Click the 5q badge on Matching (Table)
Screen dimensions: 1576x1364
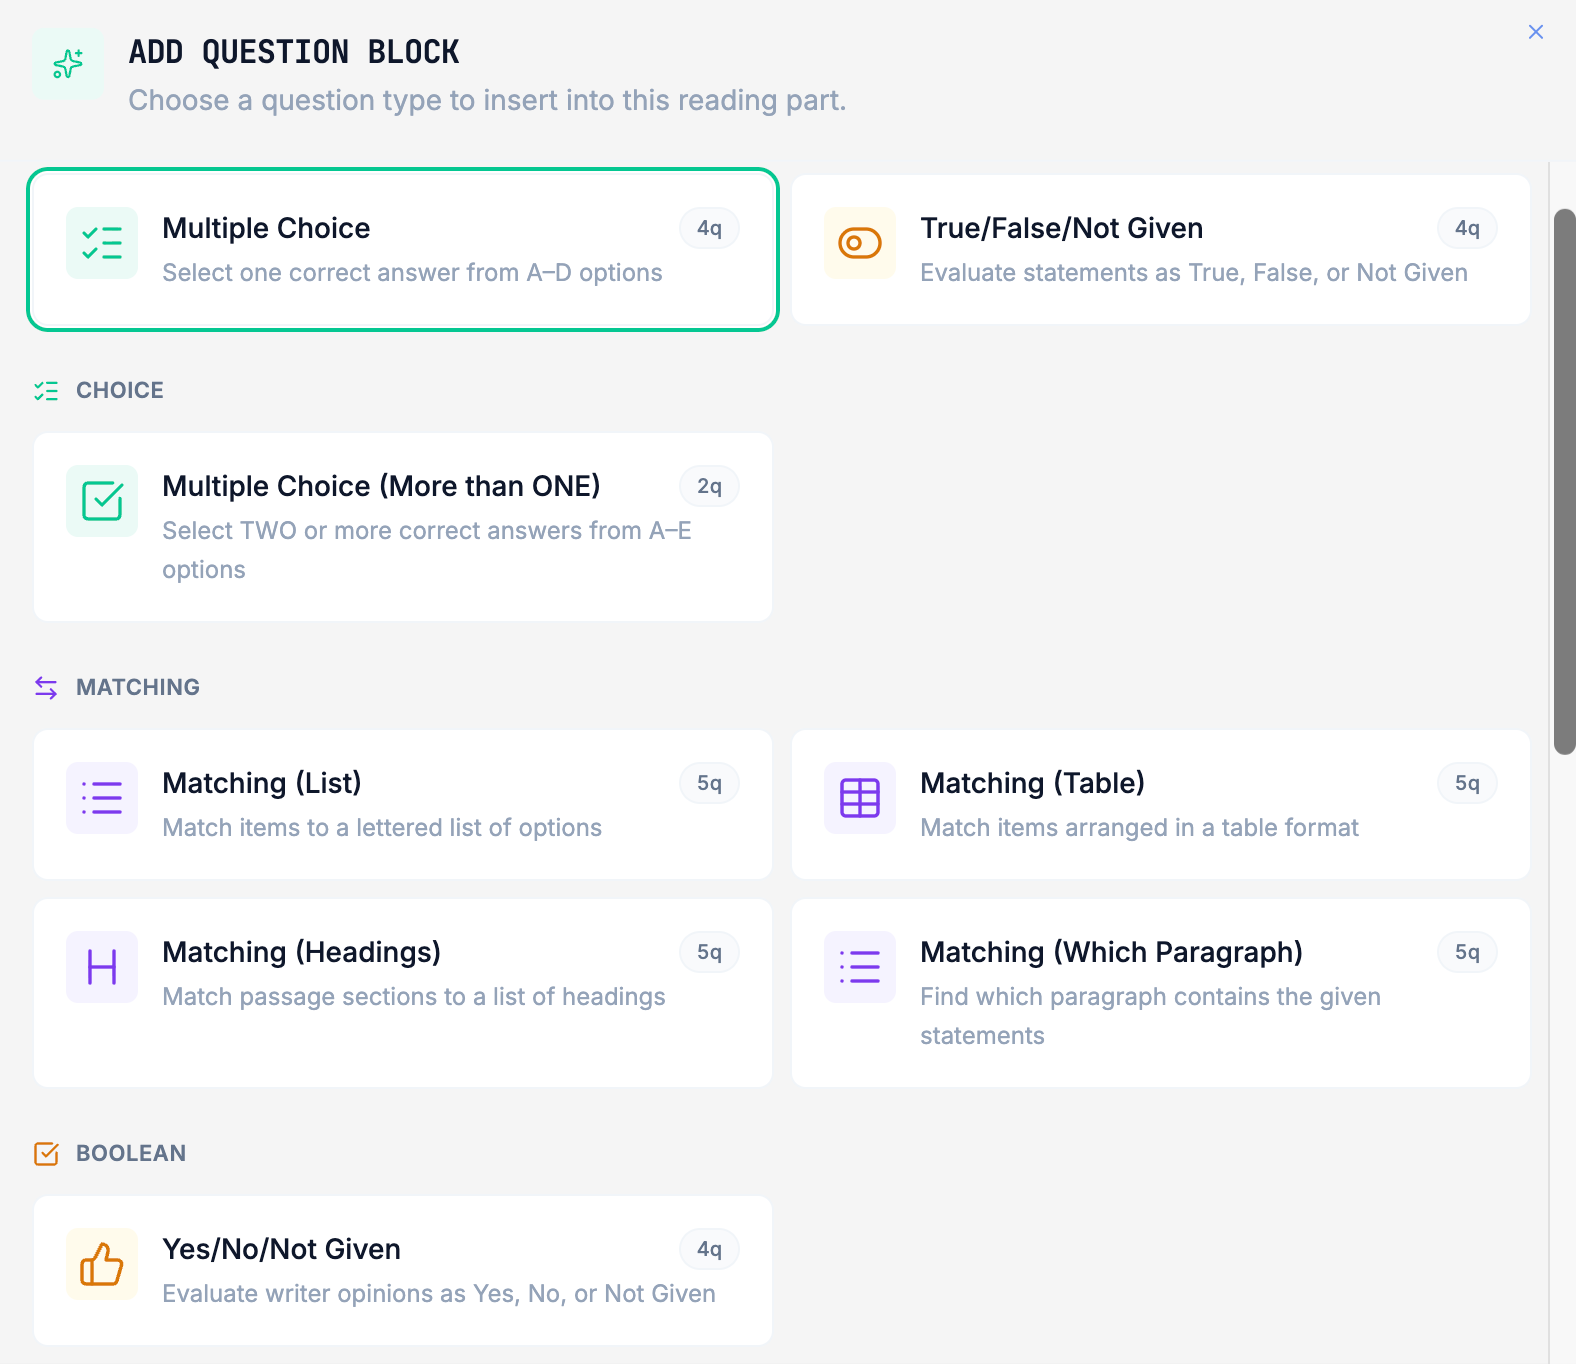pos(1467,783)
